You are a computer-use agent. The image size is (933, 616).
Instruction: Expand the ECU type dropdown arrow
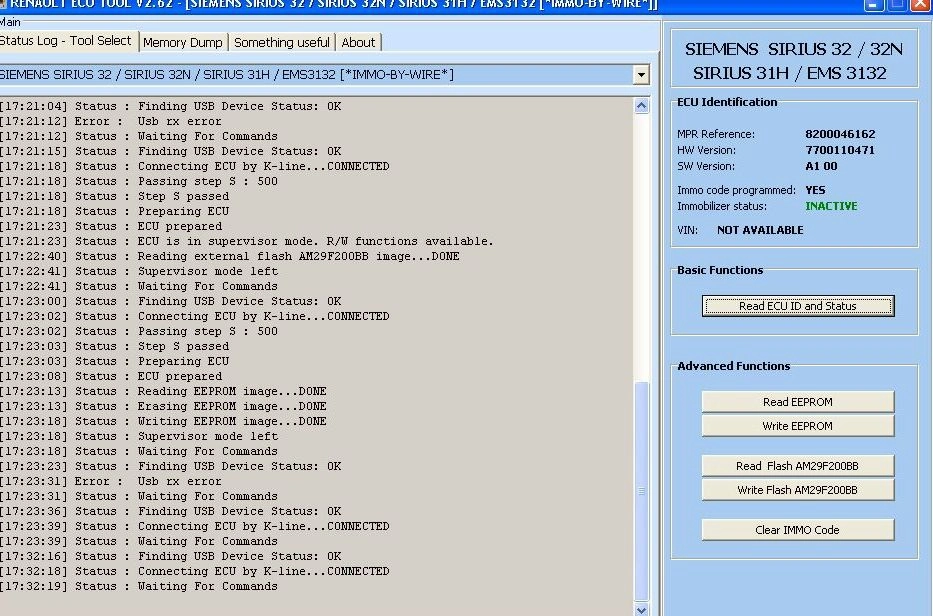coord(641,76)
